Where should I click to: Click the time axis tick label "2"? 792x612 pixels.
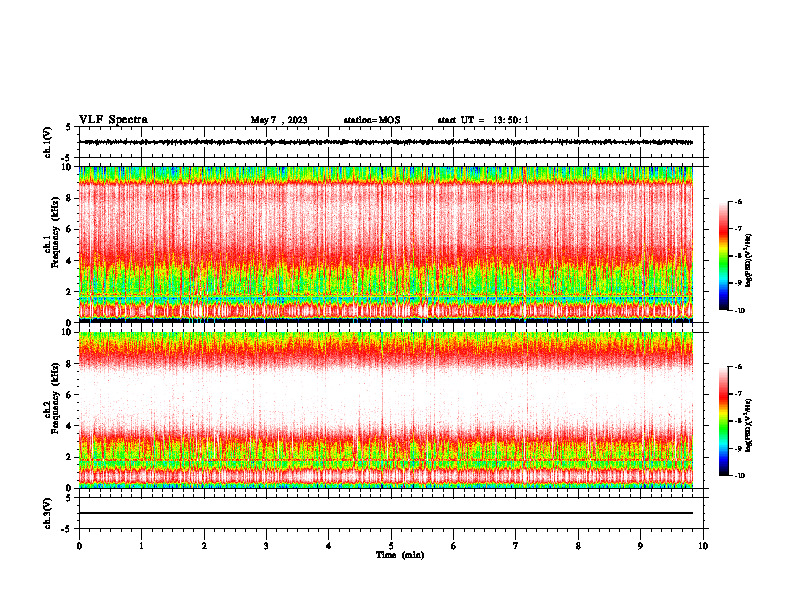pyautogui.click(x=204, y=546)
